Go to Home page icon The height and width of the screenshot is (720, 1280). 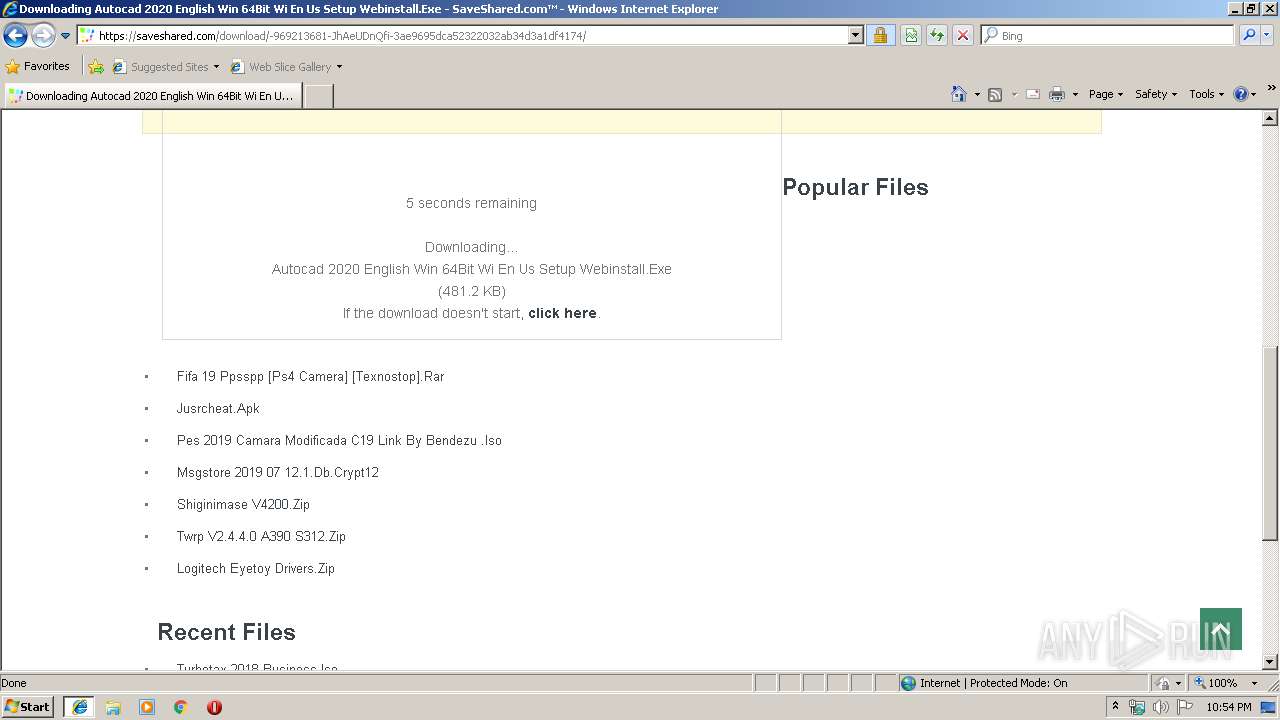[958, 94]
